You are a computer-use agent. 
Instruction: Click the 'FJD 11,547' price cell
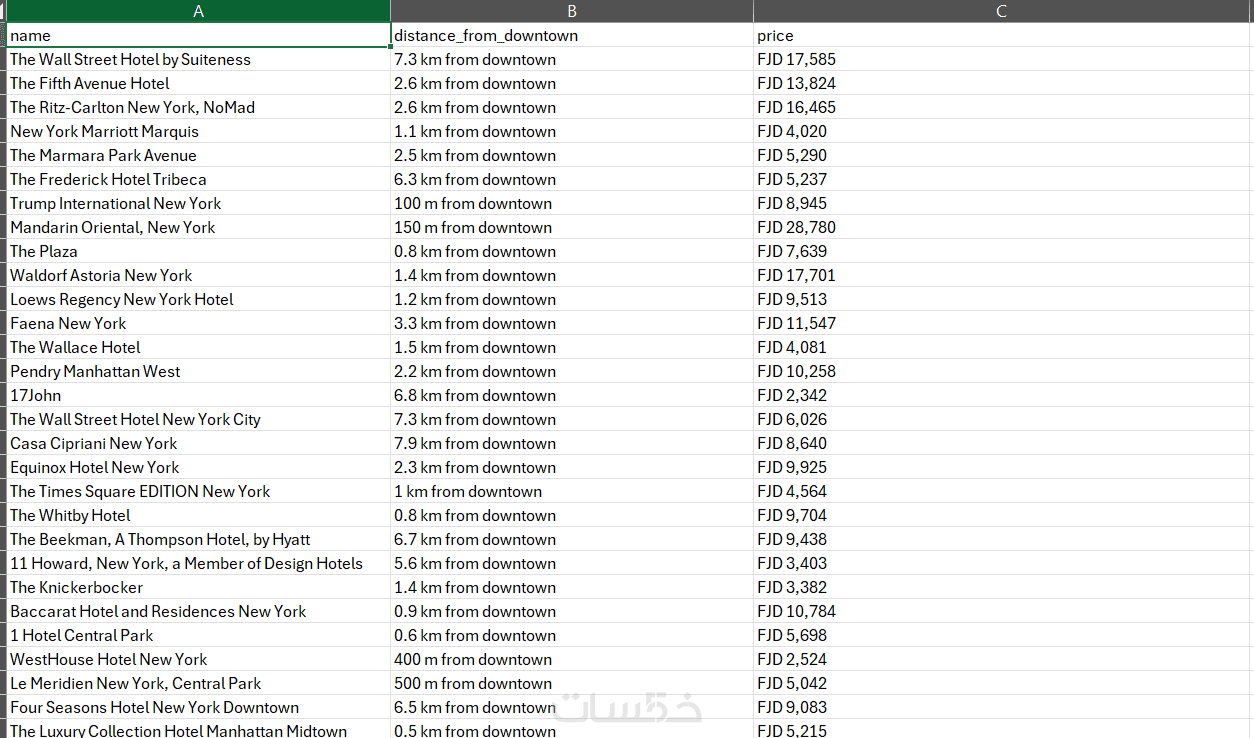pyautogui.click(x=1003, y=323)
